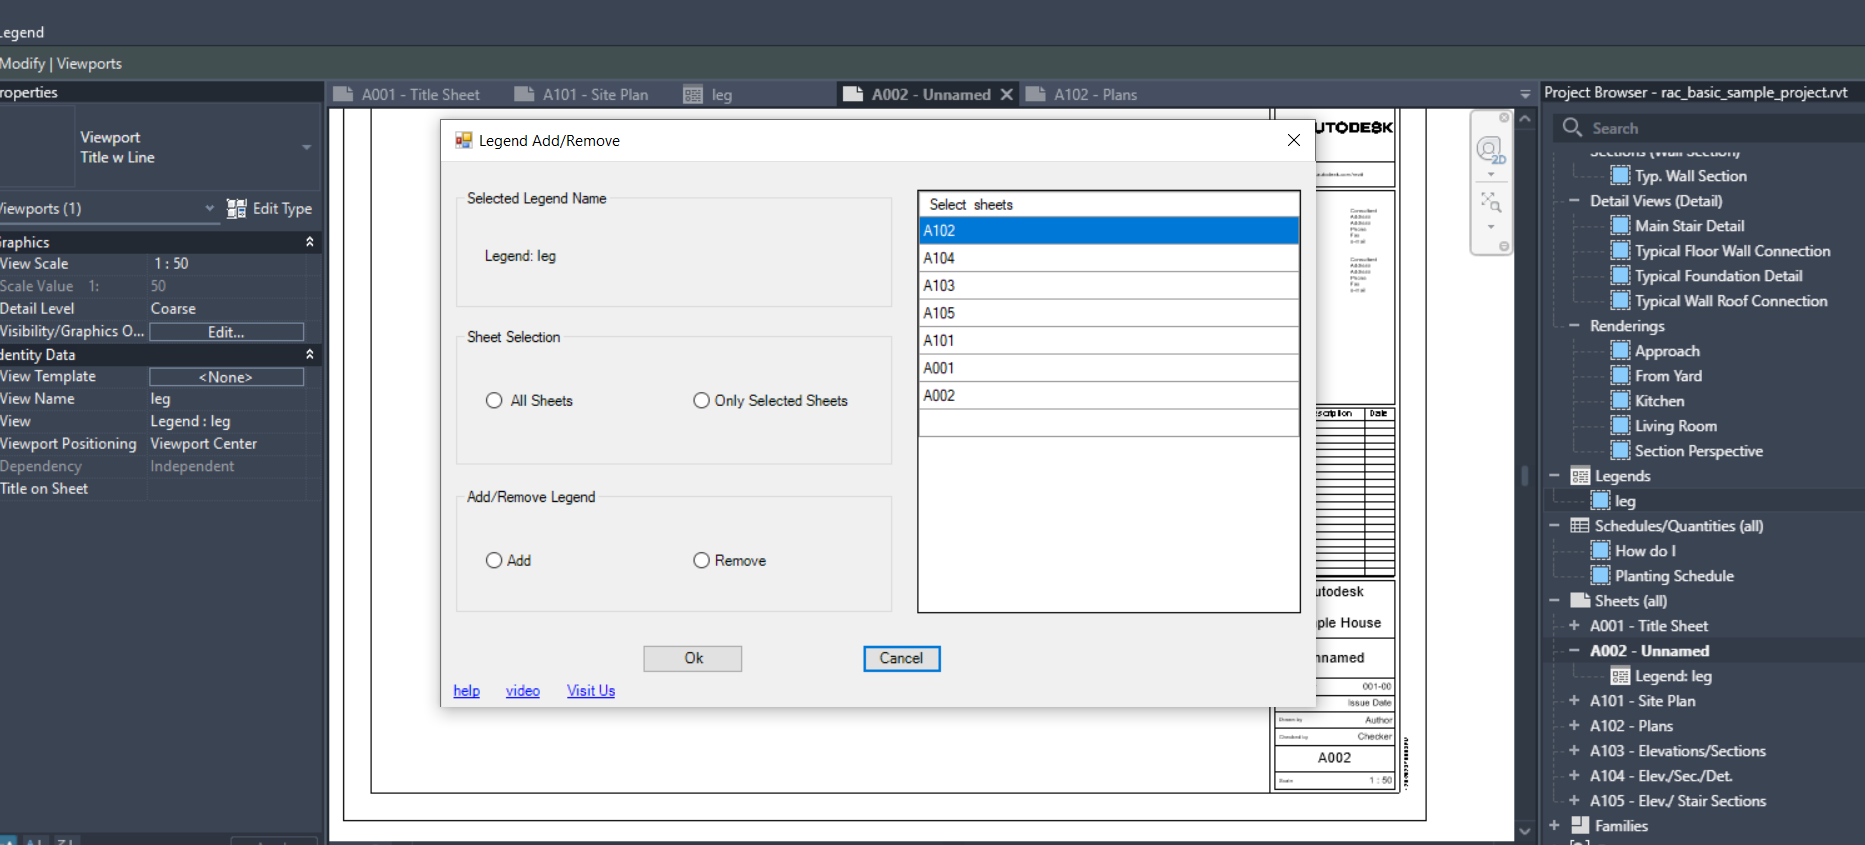Open the video link in dialog
The height and width of the screenshot is (845, 1865).
522,691
